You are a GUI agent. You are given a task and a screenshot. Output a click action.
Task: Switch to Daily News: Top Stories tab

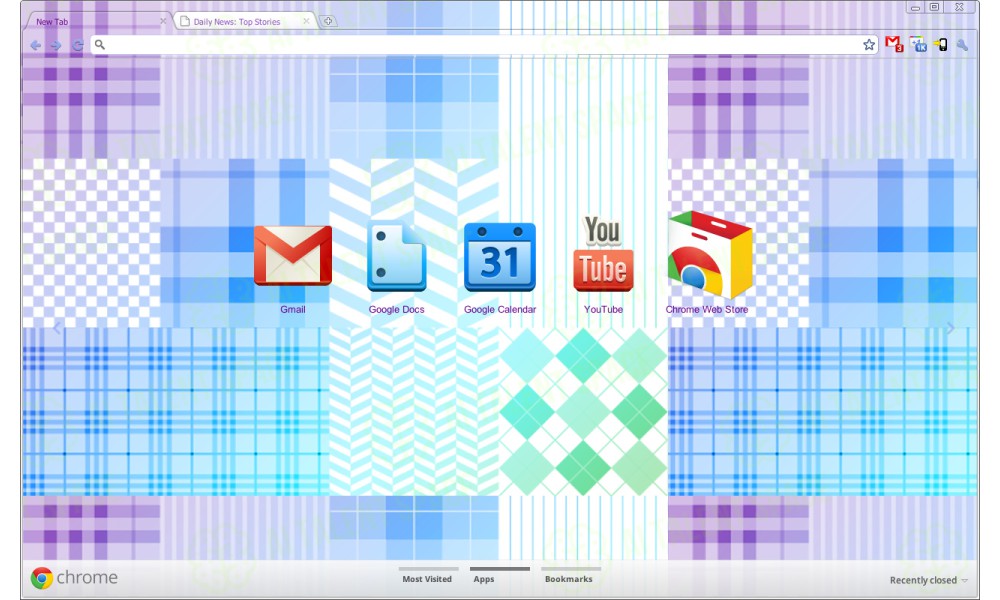point(246,22)
